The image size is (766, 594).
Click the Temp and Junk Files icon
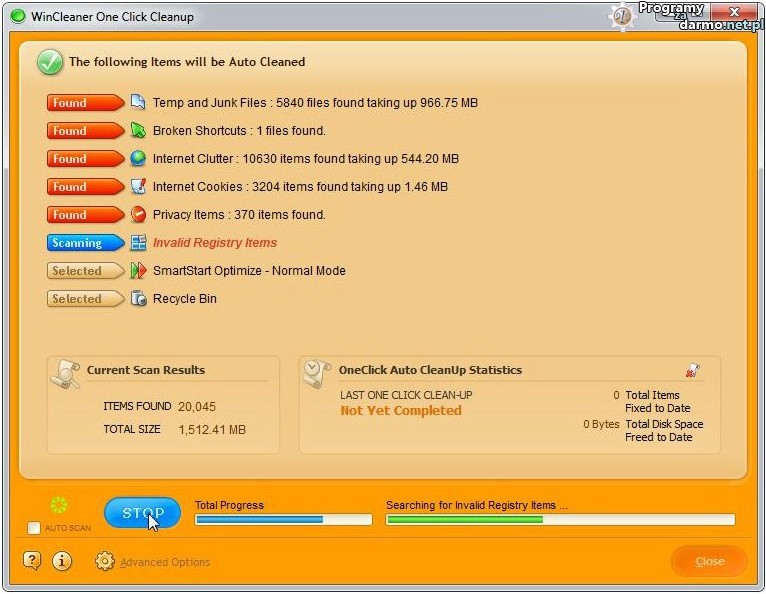coord(138,102)
